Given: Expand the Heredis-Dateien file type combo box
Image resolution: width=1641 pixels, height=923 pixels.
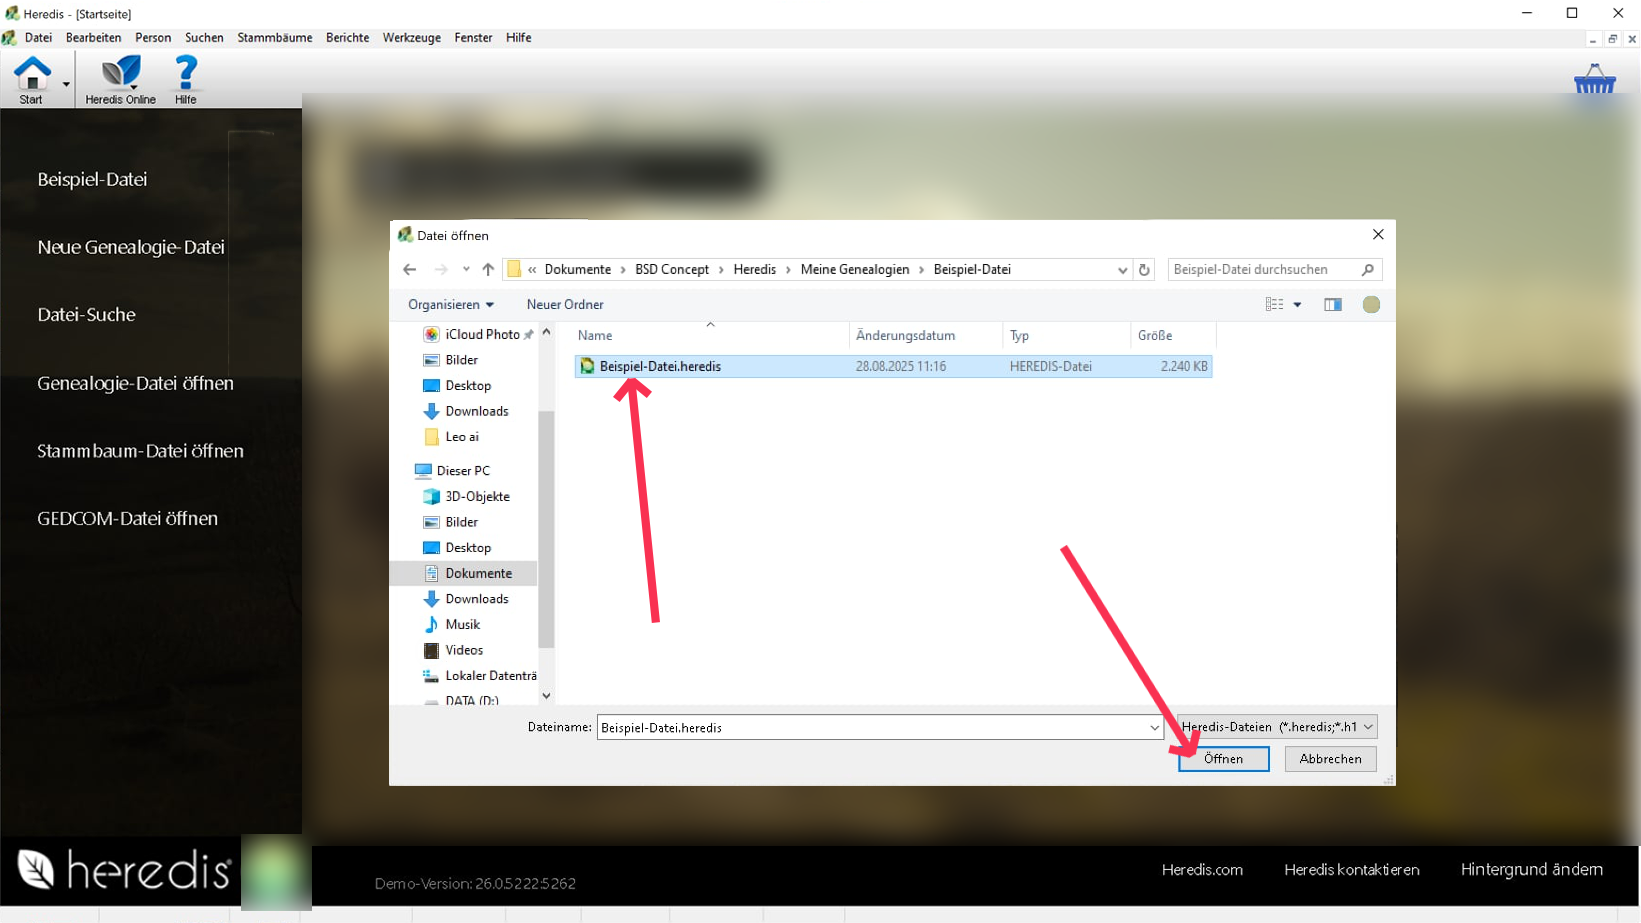Looking at the screenshot, I should [x=1277, y=727].
